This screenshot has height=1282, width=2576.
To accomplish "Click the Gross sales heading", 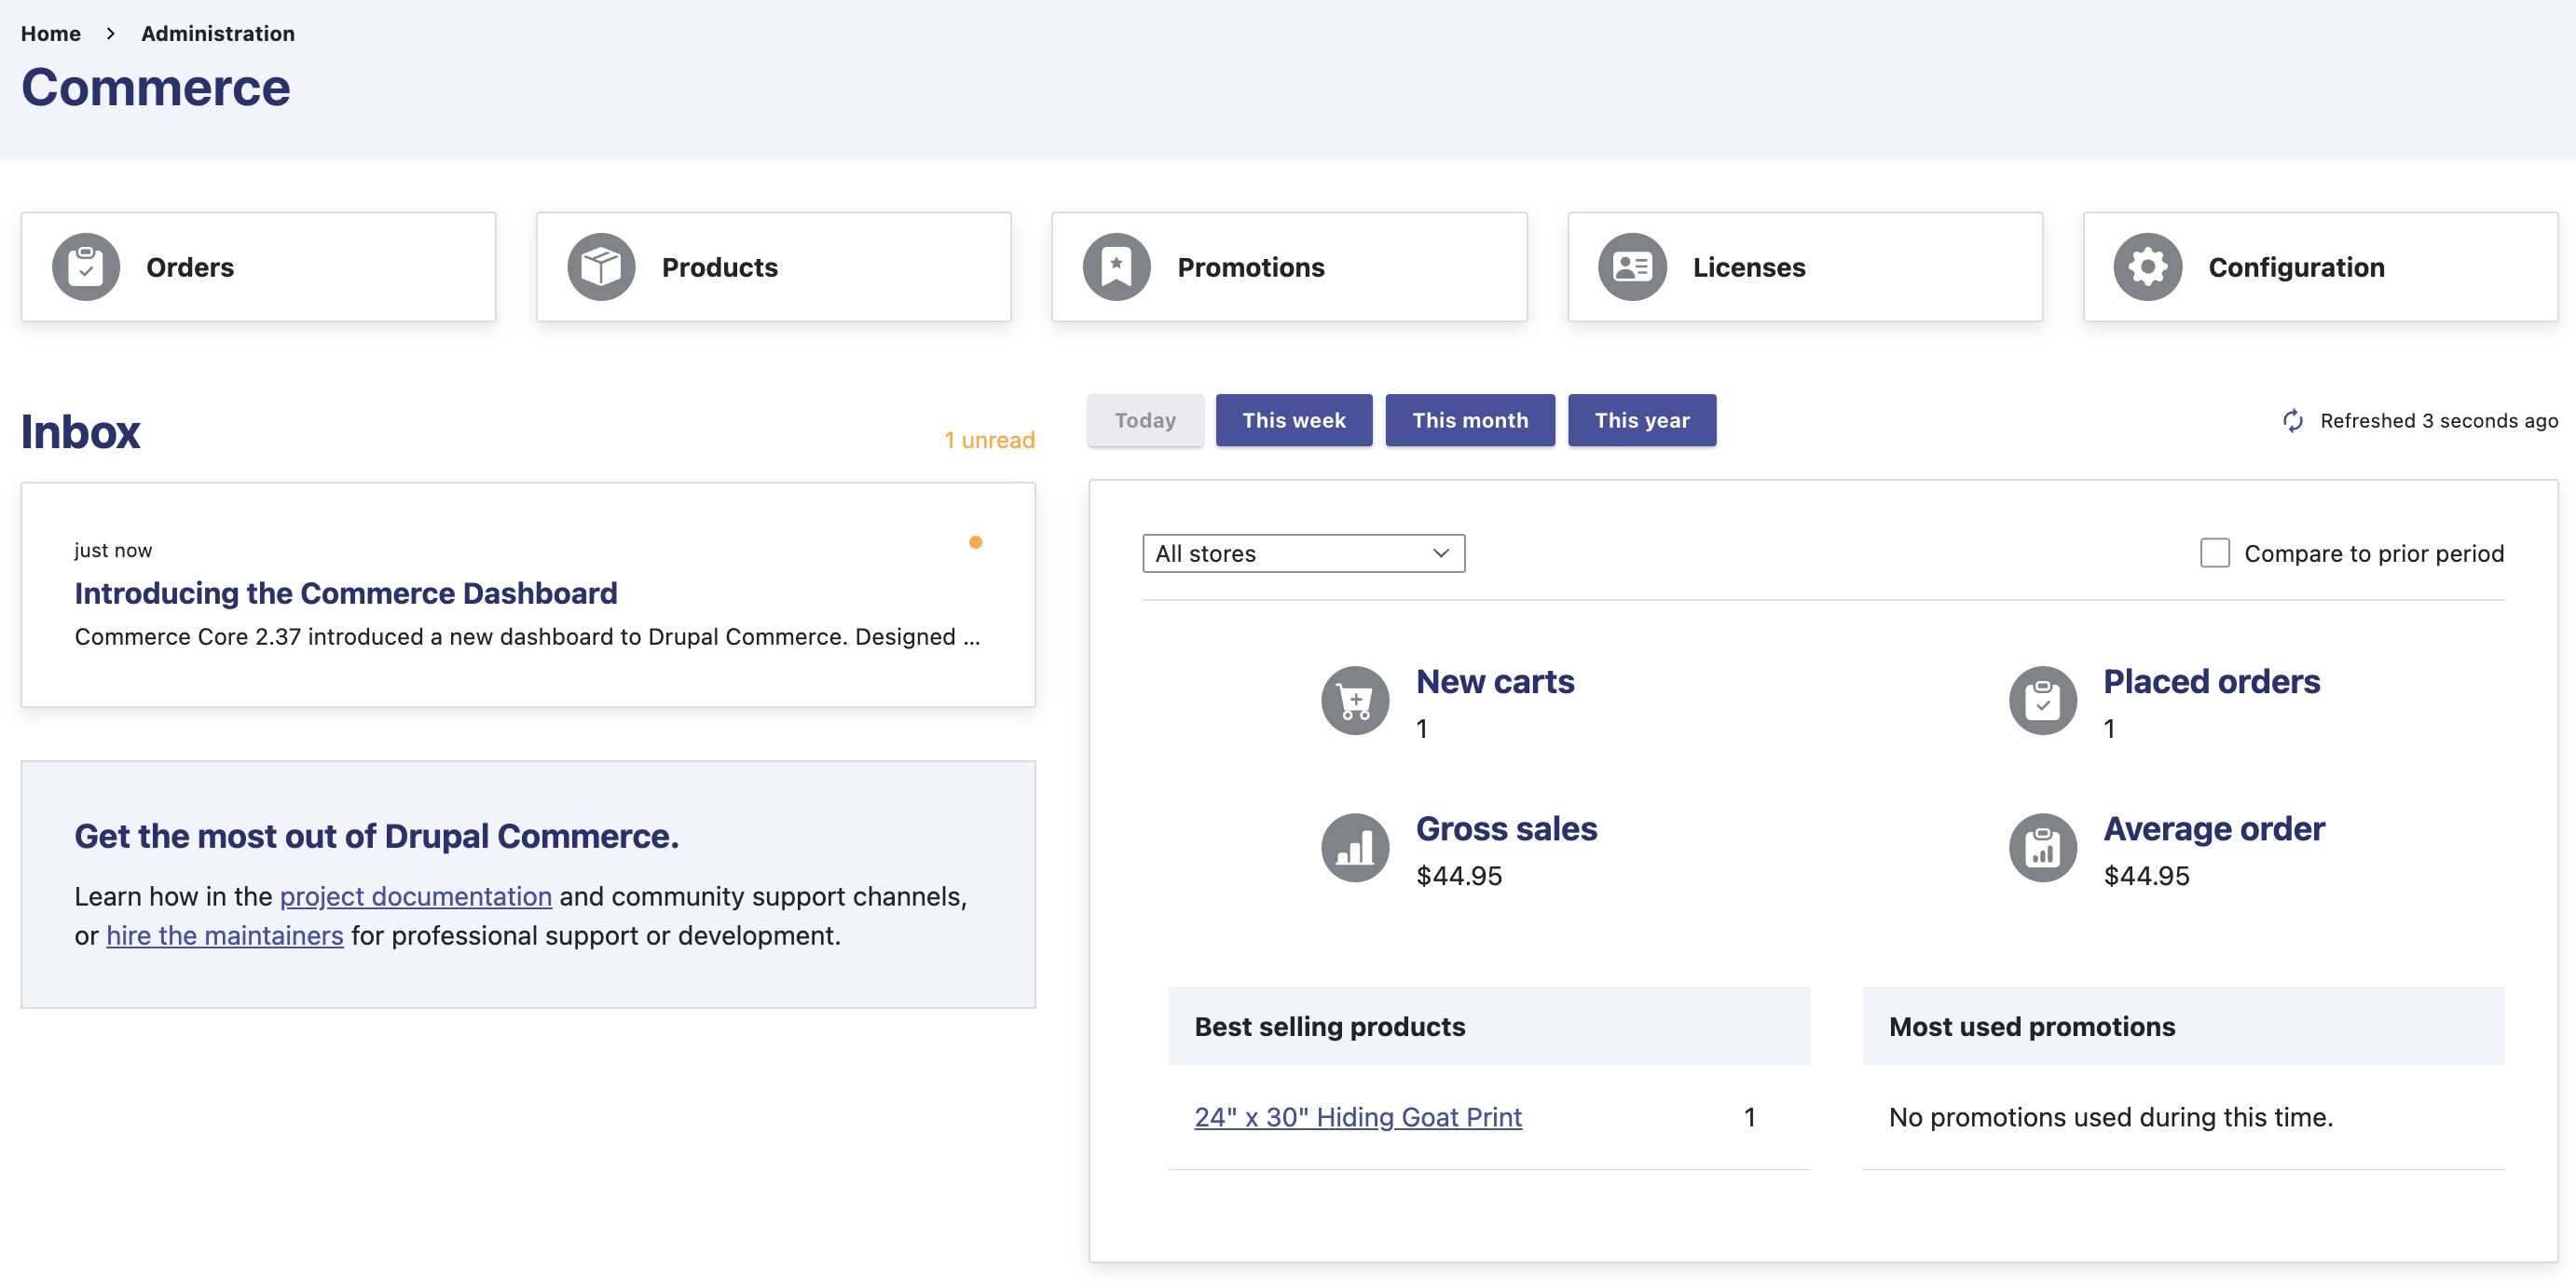I will coord(1506,829).
